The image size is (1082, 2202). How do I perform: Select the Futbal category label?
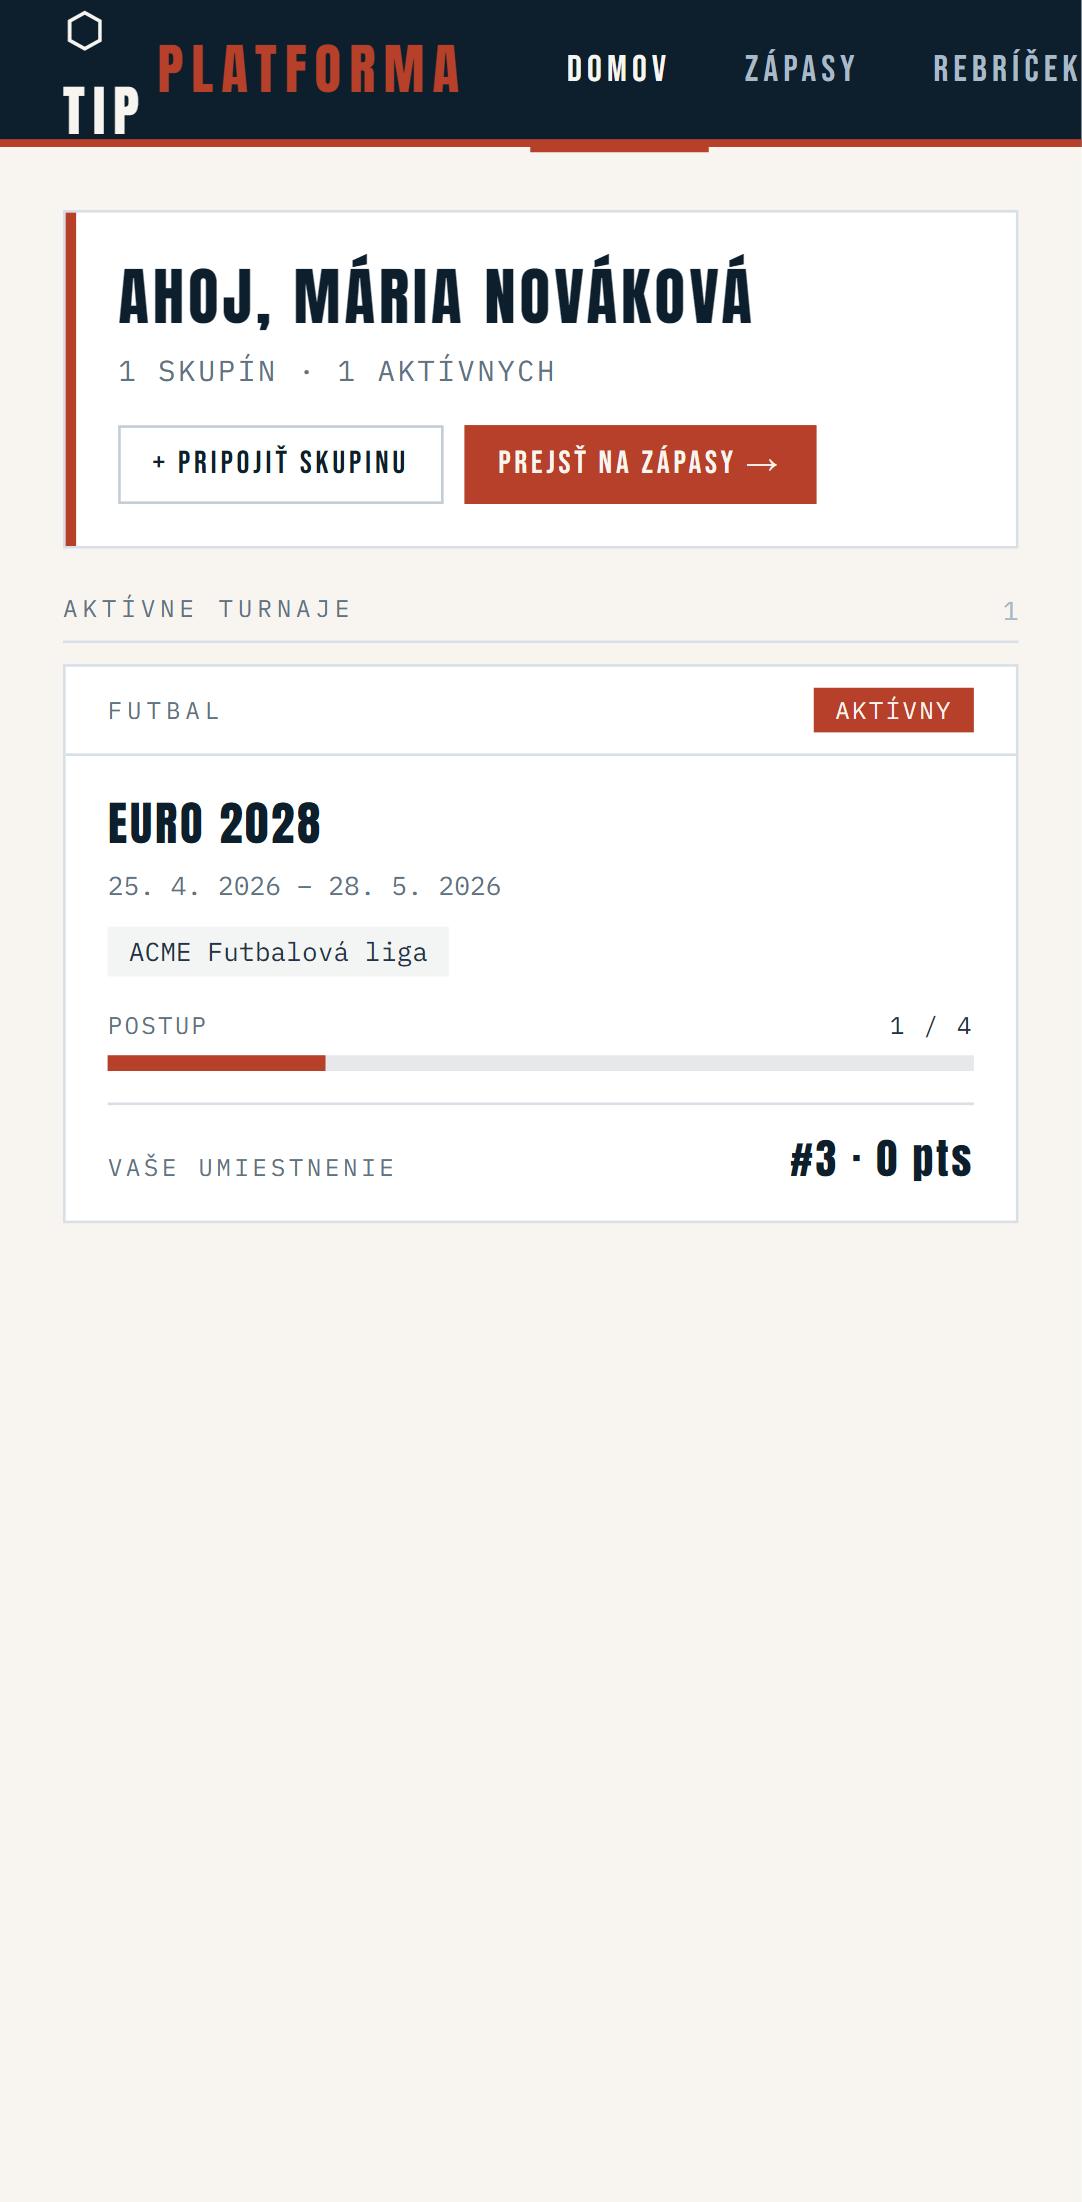click(164, 711)
